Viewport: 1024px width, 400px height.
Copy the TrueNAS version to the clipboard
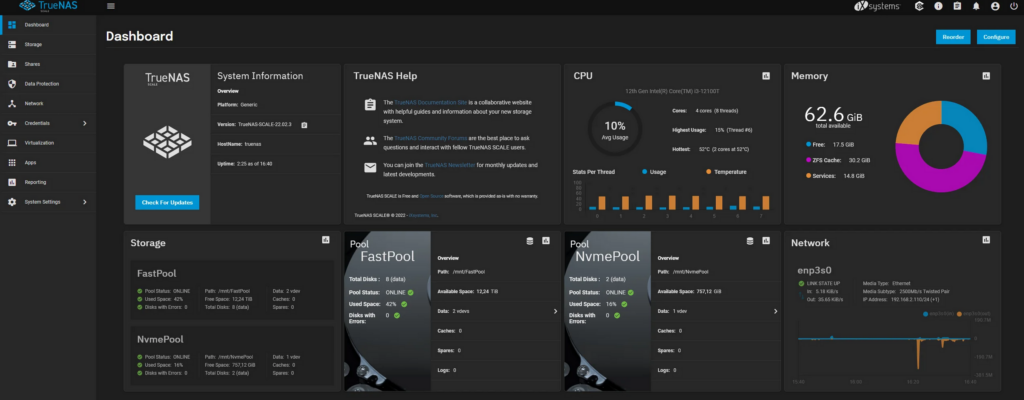(304, 124)
